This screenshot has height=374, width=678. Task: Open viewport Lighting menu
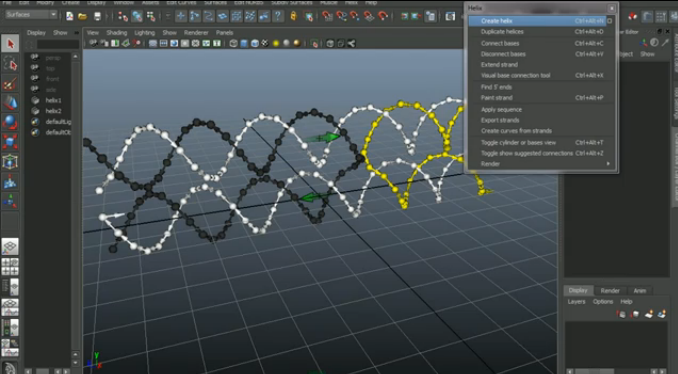click(144, 33)
